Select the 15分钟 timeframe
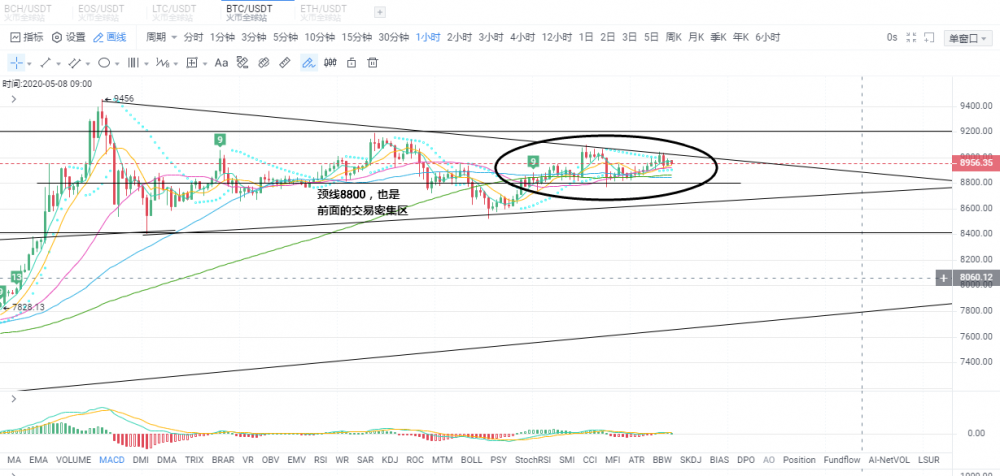 pos(356,37)
